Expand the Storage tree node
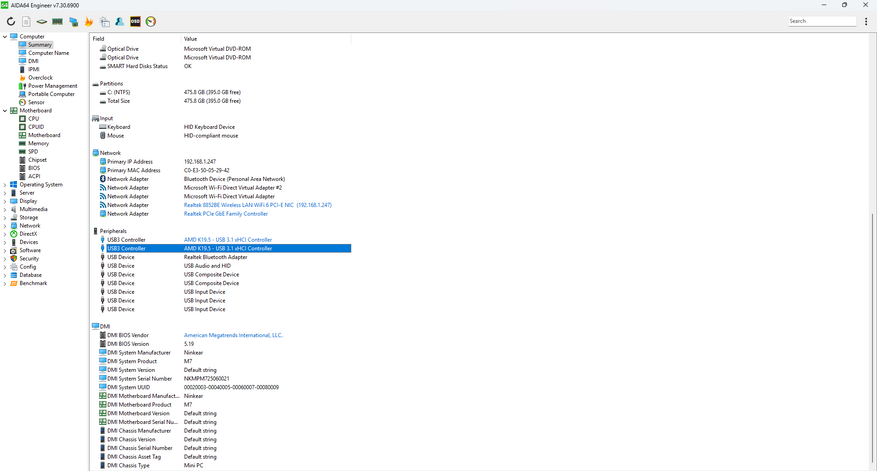Viewport: 877px width, 471px height. [5, 218]
